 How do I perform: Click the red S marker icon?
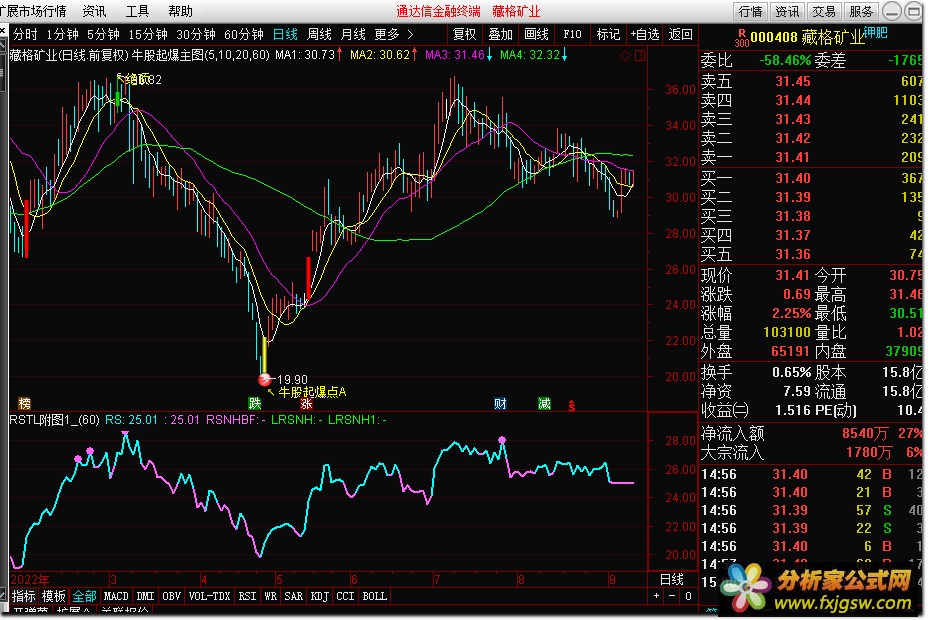(x=572, y=406)
